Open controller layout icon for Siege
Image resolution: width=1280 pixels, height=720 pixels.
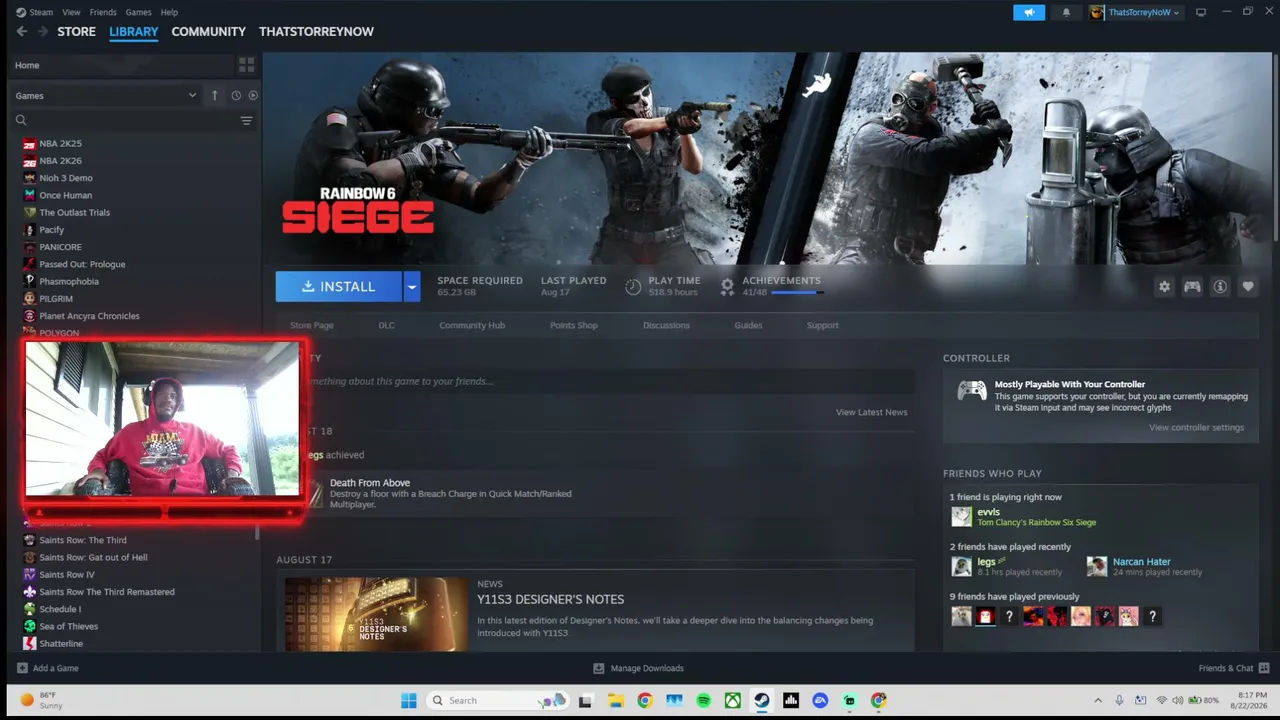[1192, 287]
